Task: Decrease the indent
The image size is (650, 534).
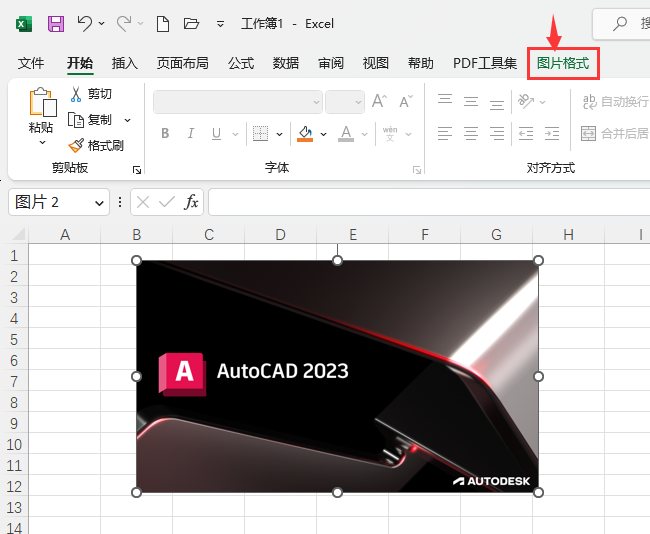Action: pos(526,134)
